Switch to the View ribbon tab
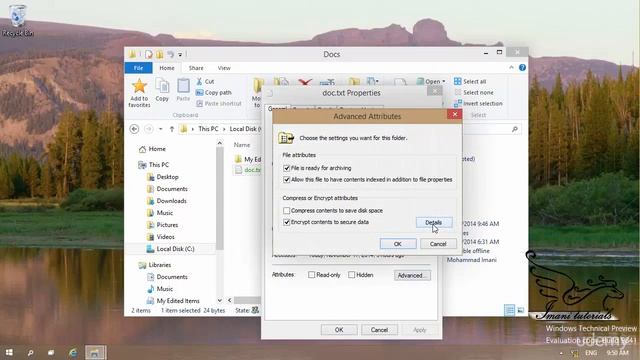Viewport: 640px width, 360px height. coord(224,68)
